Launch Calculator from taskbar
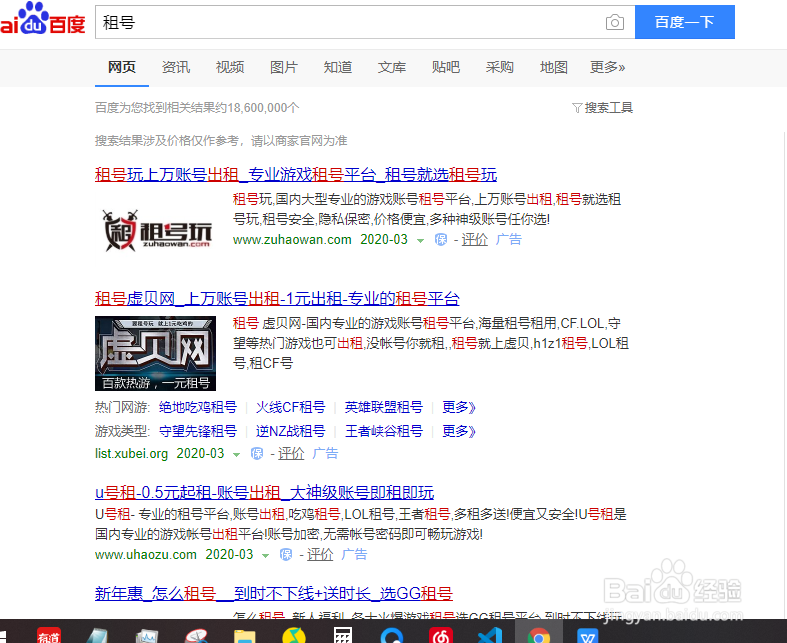Viewport: 787px width, 643px height. click(343, 635)
